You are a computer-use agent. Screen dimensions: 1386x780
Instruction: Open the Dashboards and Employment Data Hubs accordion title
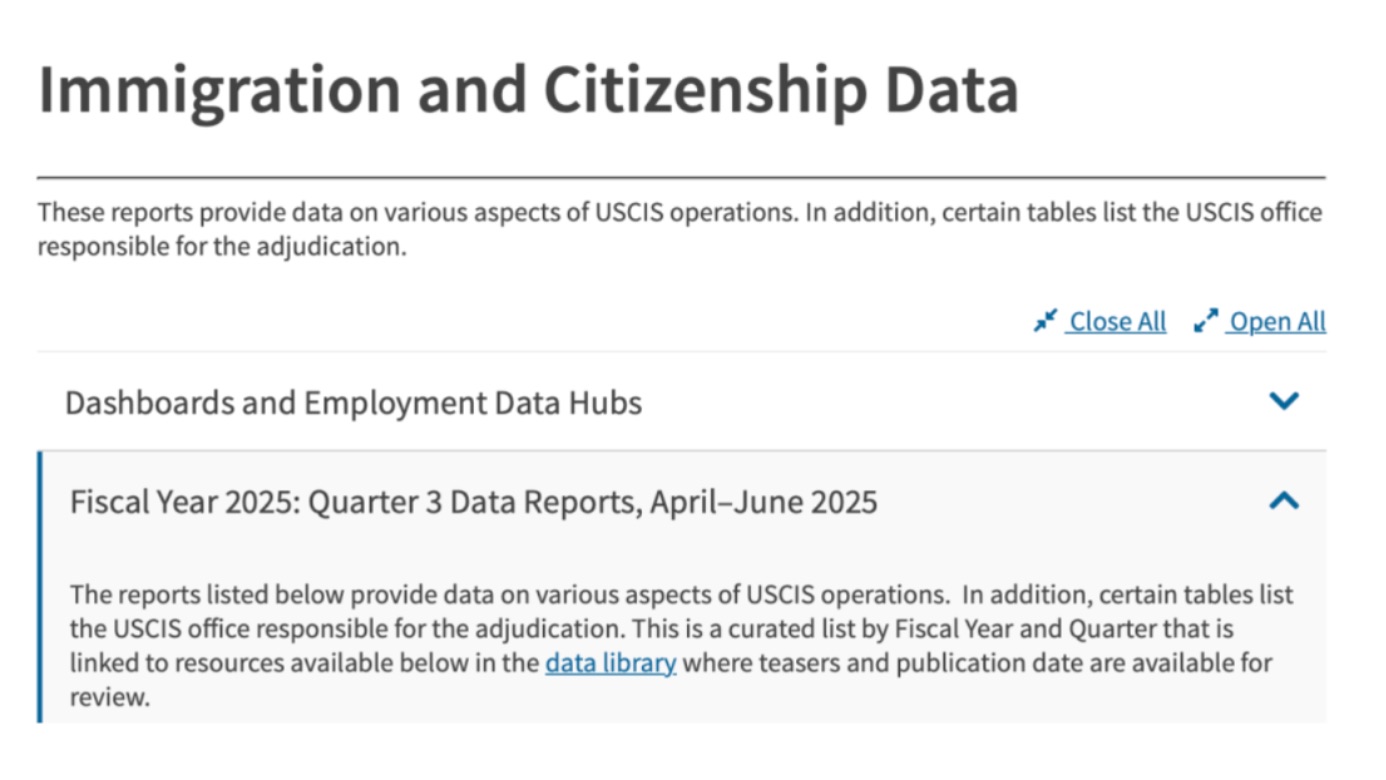point(353,402)
